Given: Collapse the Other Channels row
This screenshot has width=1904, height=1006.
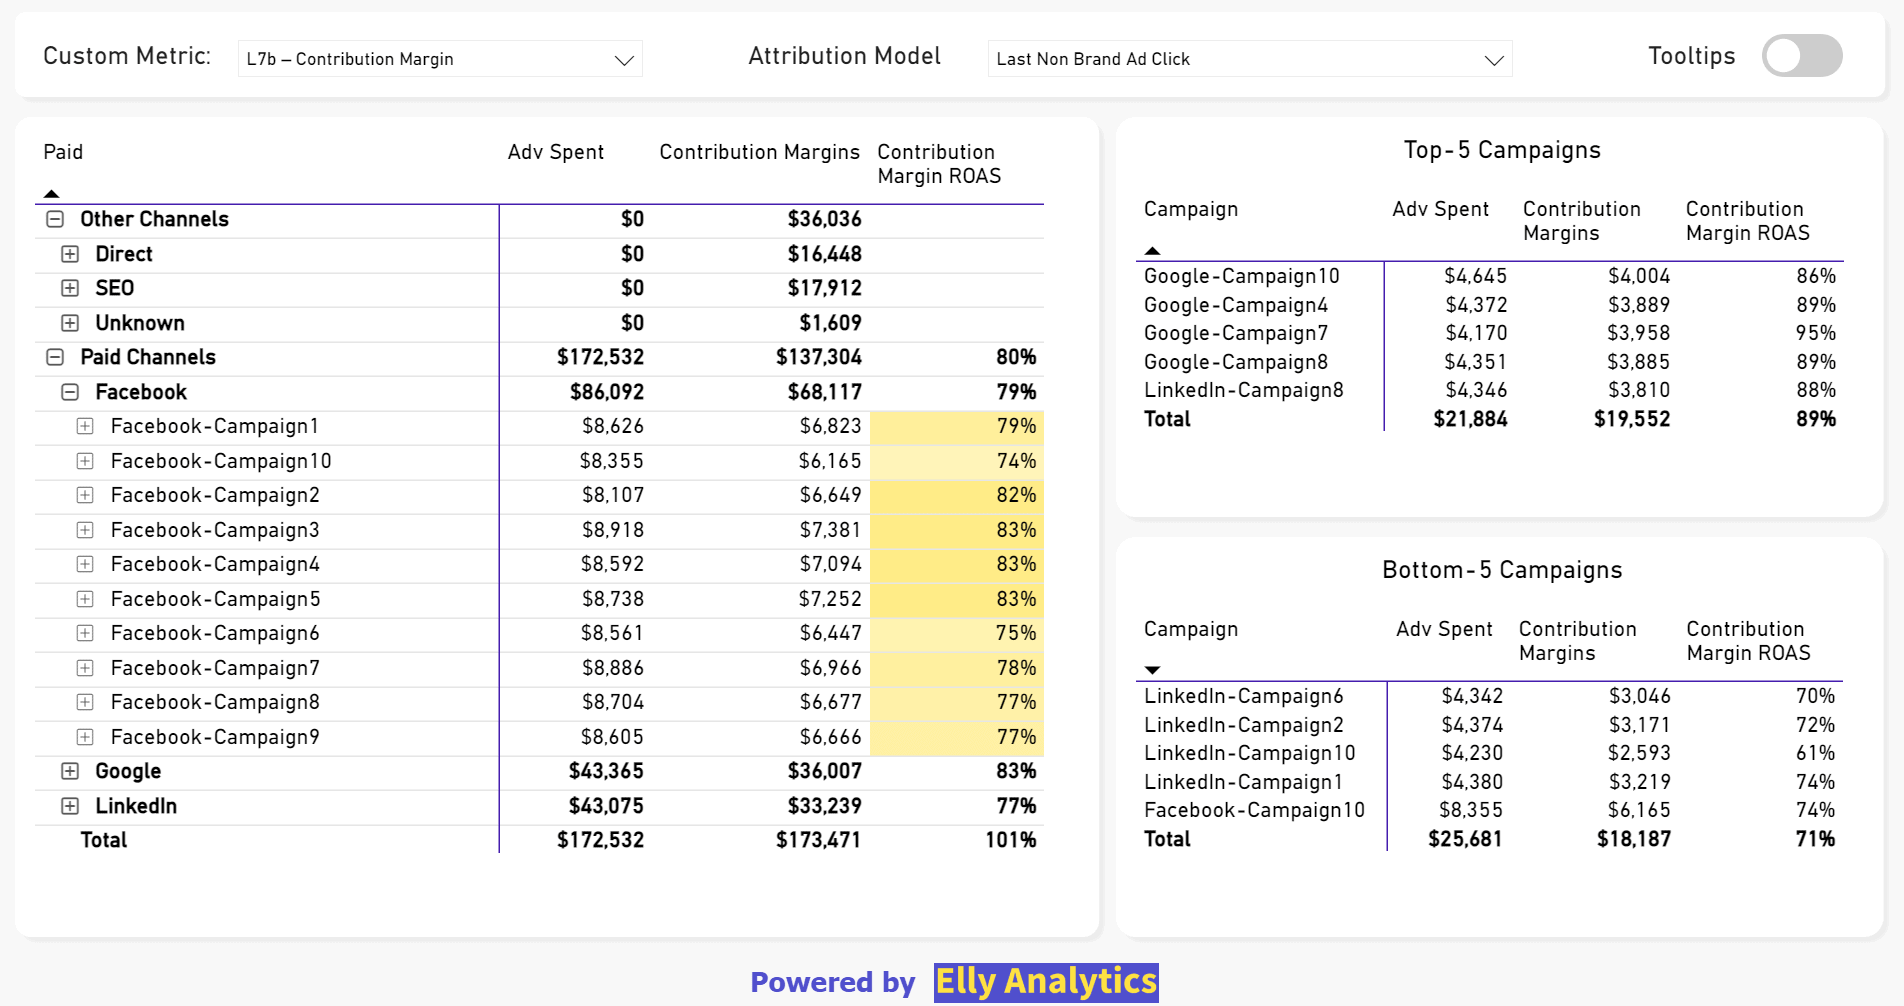Looking at the screenshot, I should (56, 219).
